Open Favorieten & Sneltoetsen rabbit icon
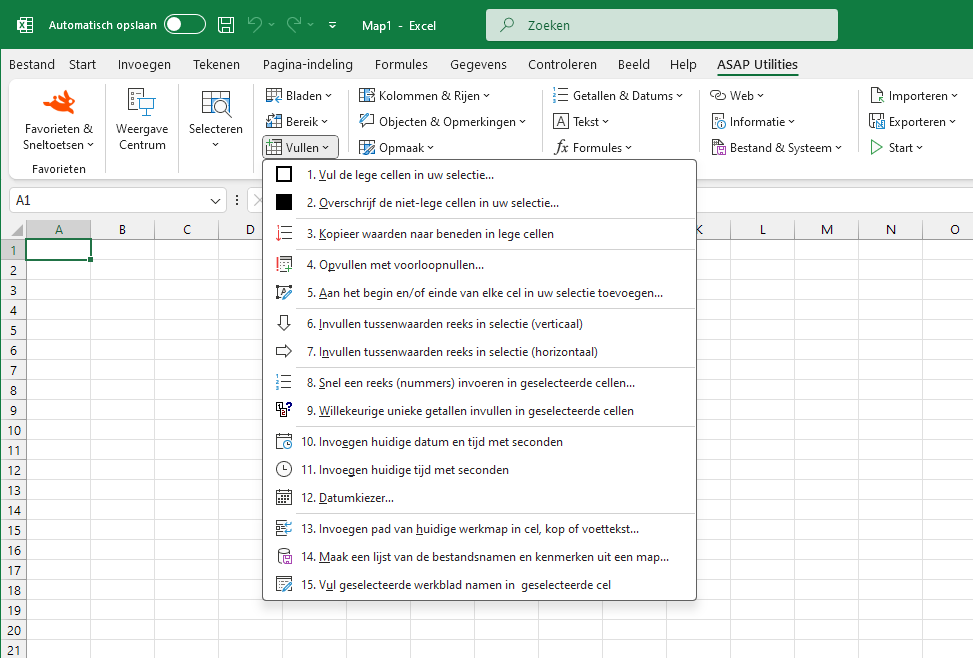 (59, 102)
